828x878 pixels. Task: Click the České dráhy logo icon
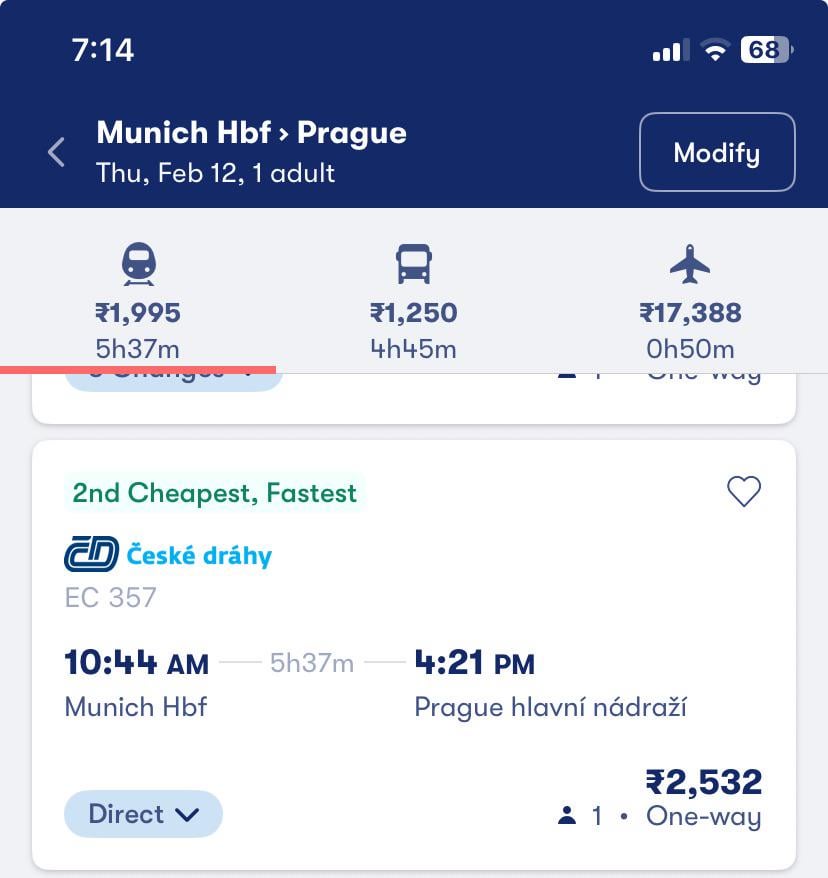[90, 554]
